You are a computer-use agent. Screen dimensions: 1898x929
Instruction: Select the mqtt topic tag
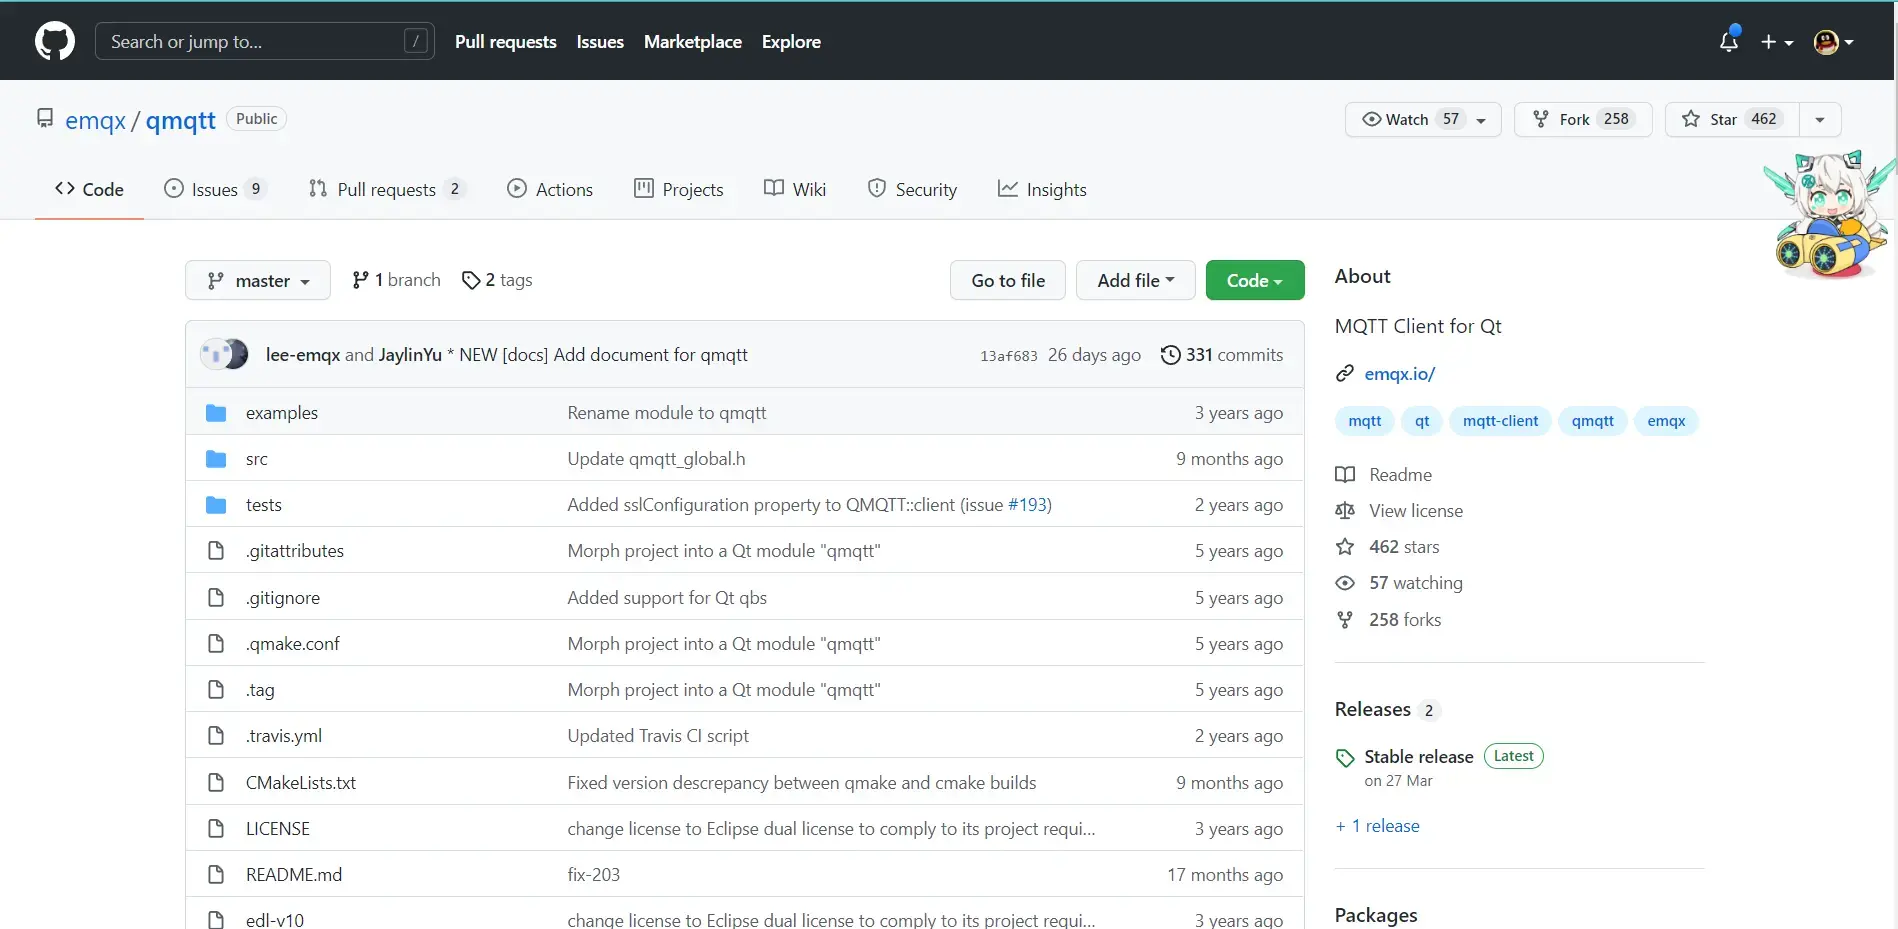[1365, 421]
